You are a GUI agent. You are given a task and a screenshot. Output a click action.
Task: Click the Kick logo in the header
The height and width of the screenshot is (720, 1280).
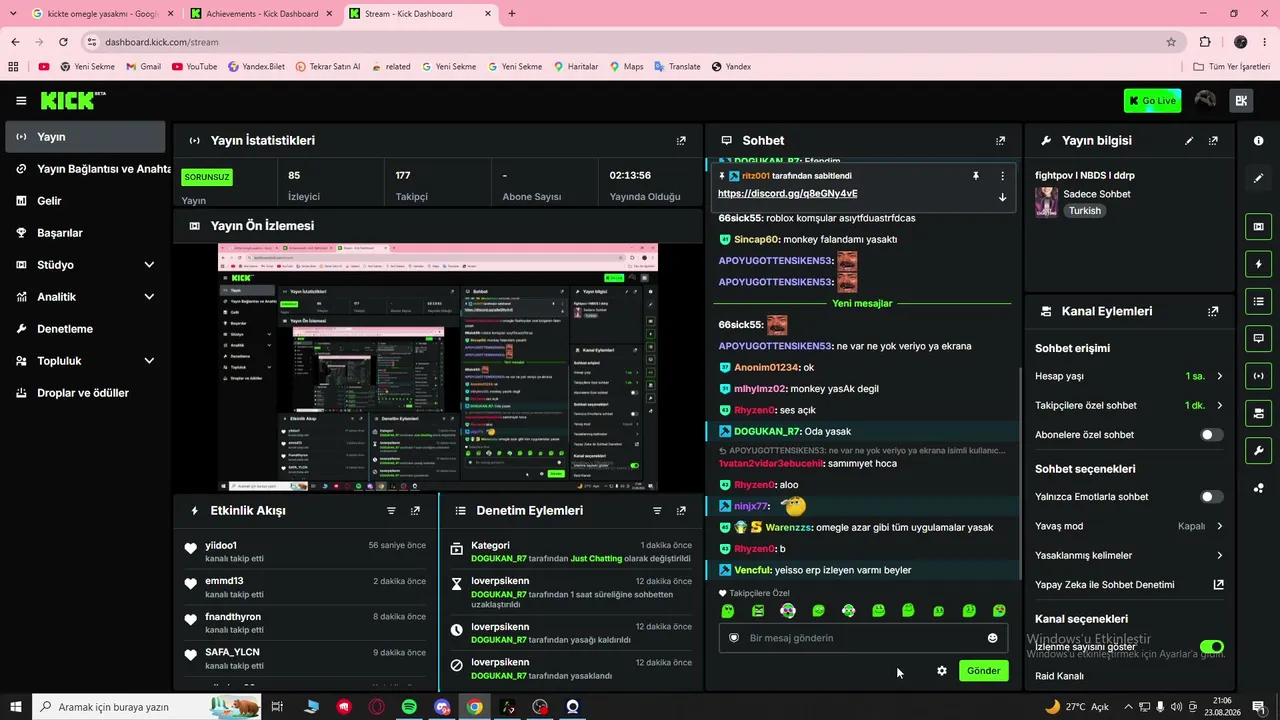[72, 101]
